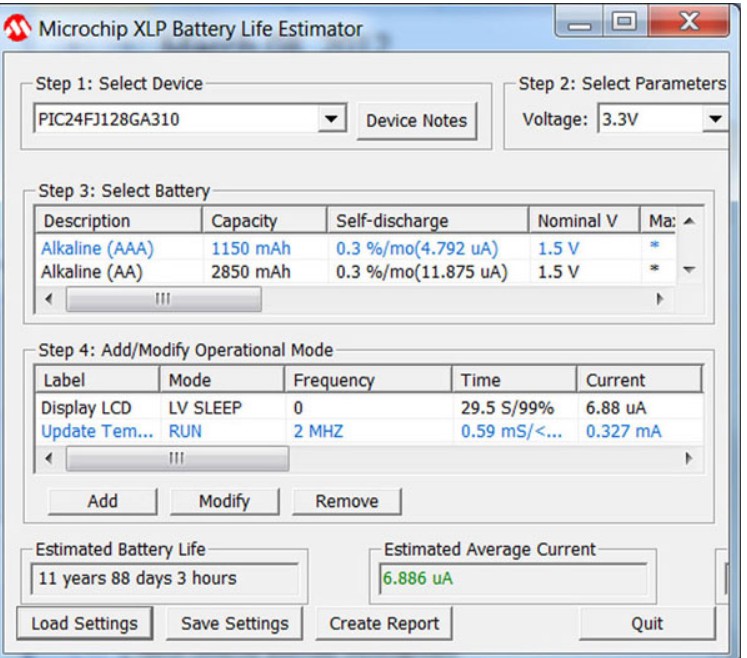This screenshot has width=747, height=658.
Task: Click the 0.3 %/mo(11.875 uA) cell
Action: point(422,272)
